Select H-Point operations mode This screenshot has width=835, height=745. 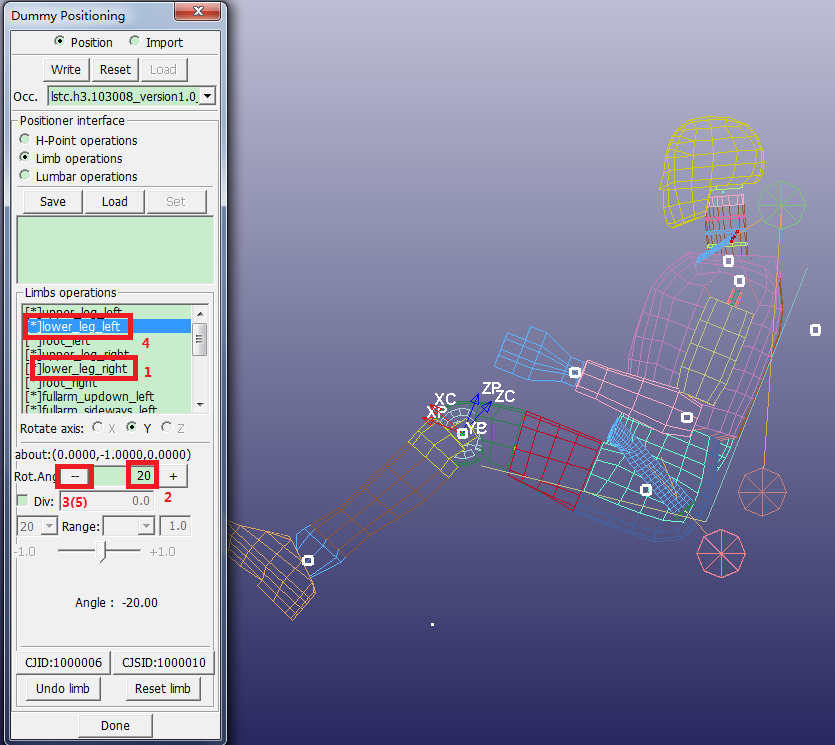click(x=25, y=140)
